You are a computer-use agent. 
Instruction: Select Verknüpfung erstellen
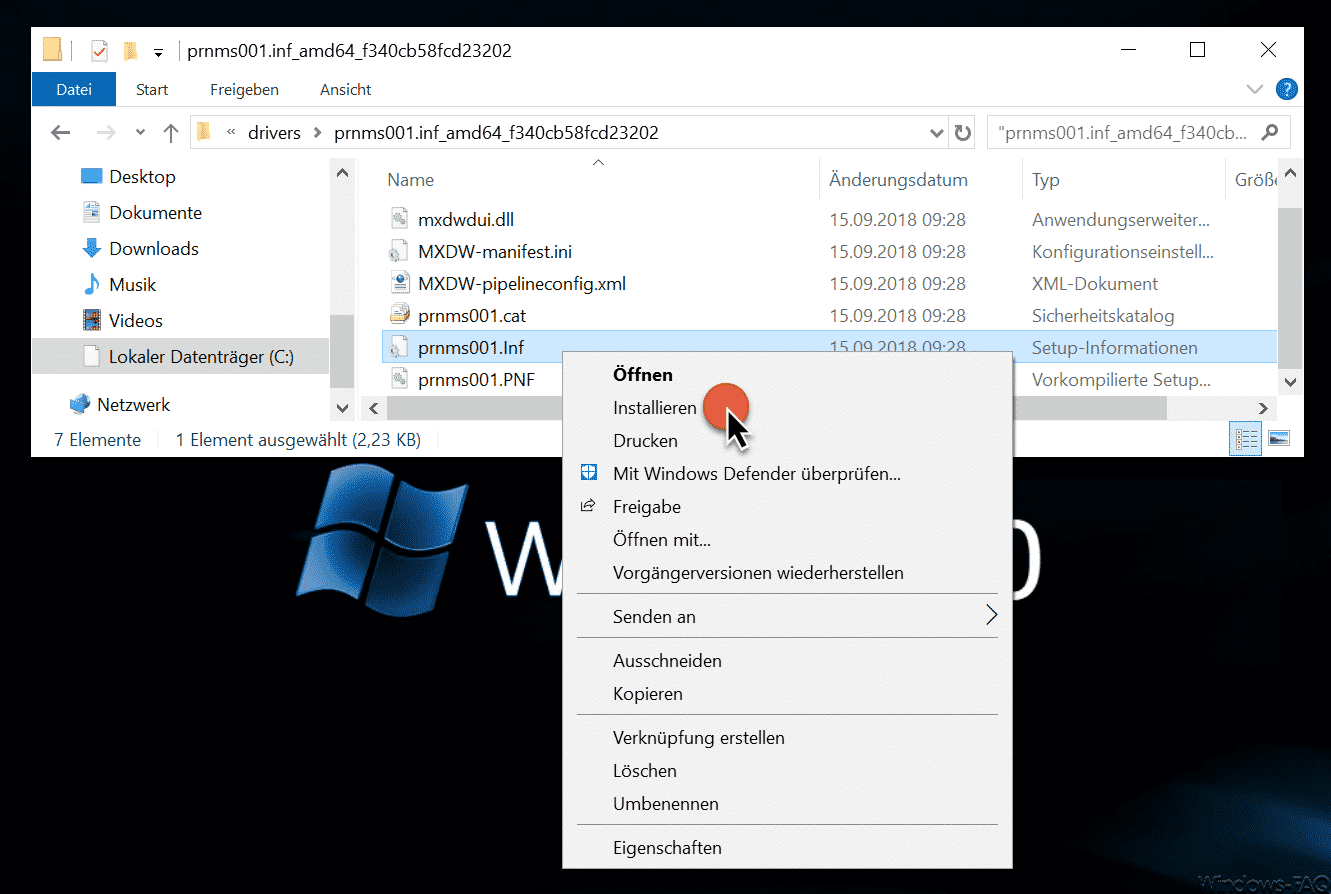(699, 738)
